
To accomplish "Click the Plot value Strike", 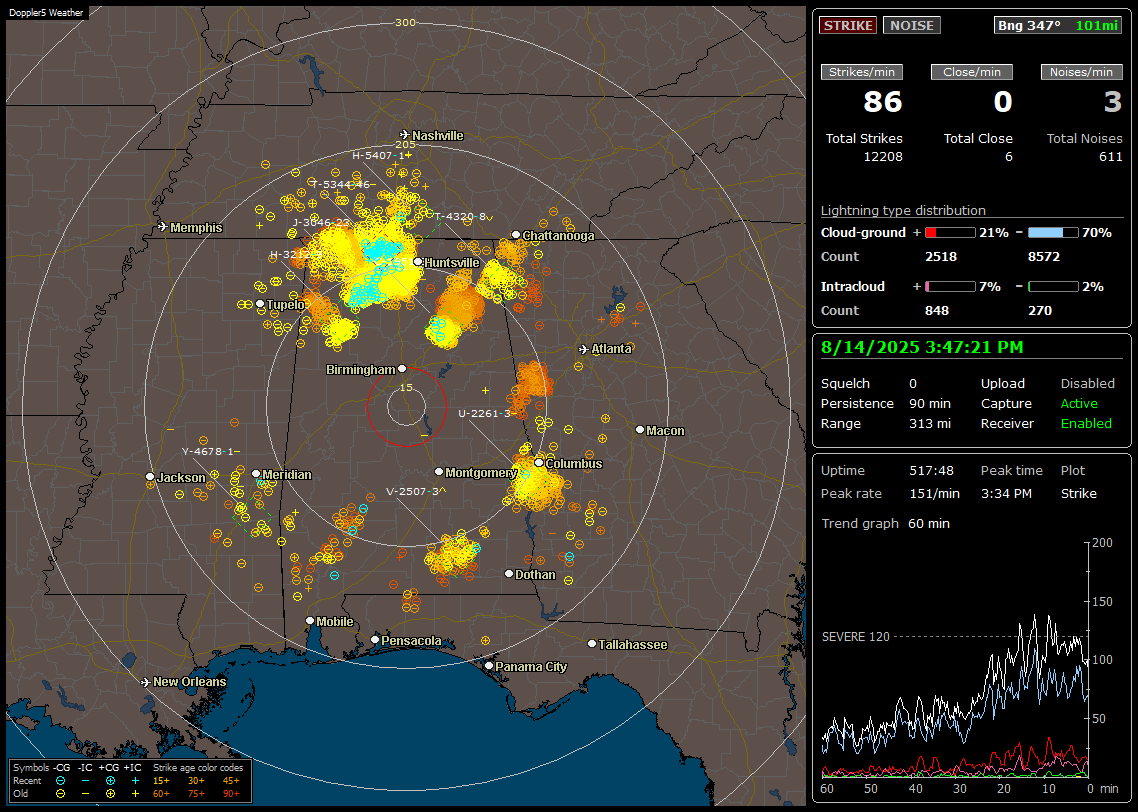I will click(1078, 493).
